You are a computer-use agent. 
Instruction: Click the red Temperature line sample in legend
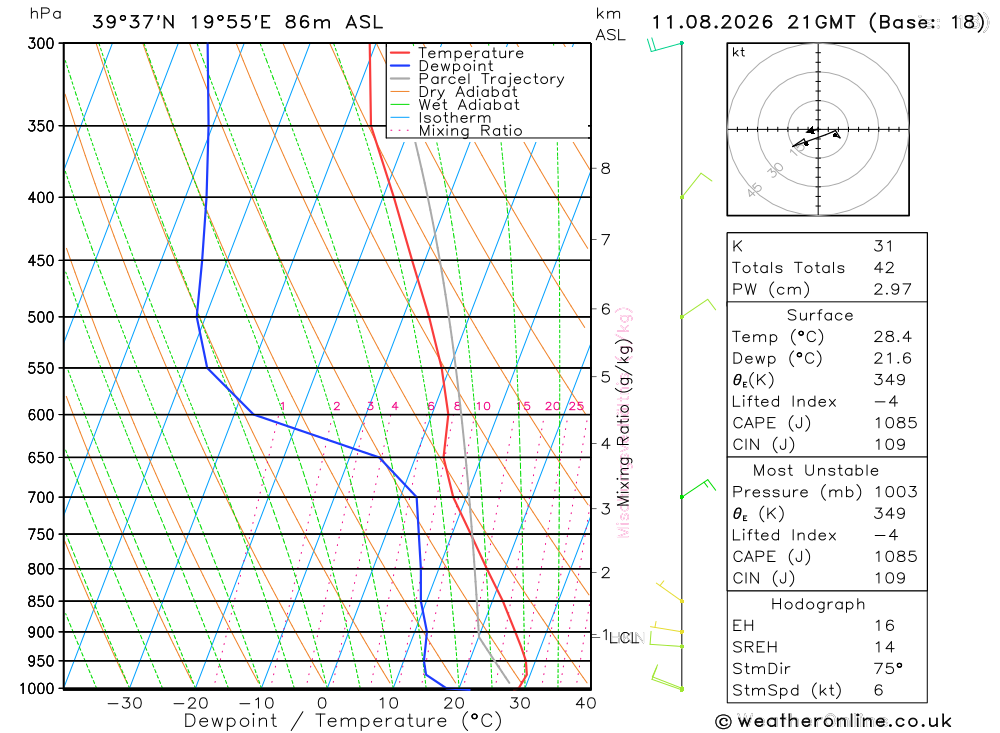pyautogui.click(x=400, y=53)
